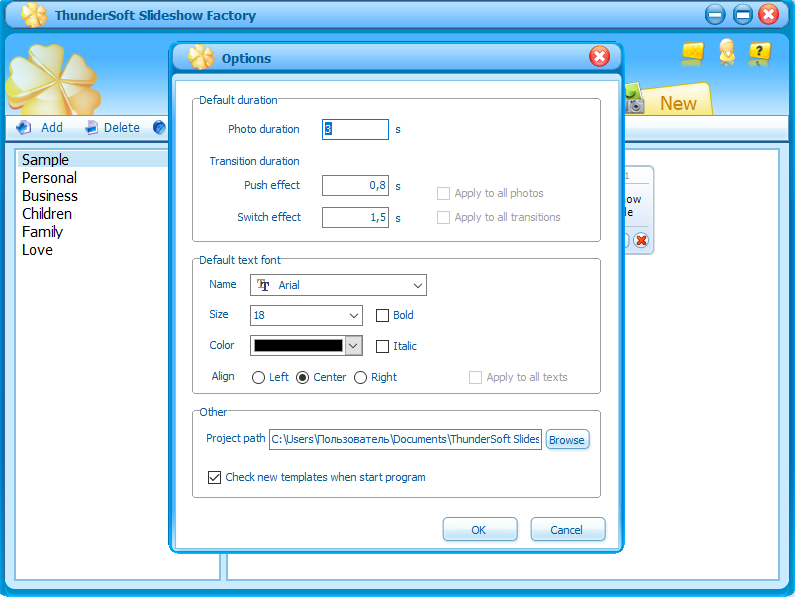Uncheck Check new templates when start program
Viewport: 795px width, 597px height.
coord(214,477)
